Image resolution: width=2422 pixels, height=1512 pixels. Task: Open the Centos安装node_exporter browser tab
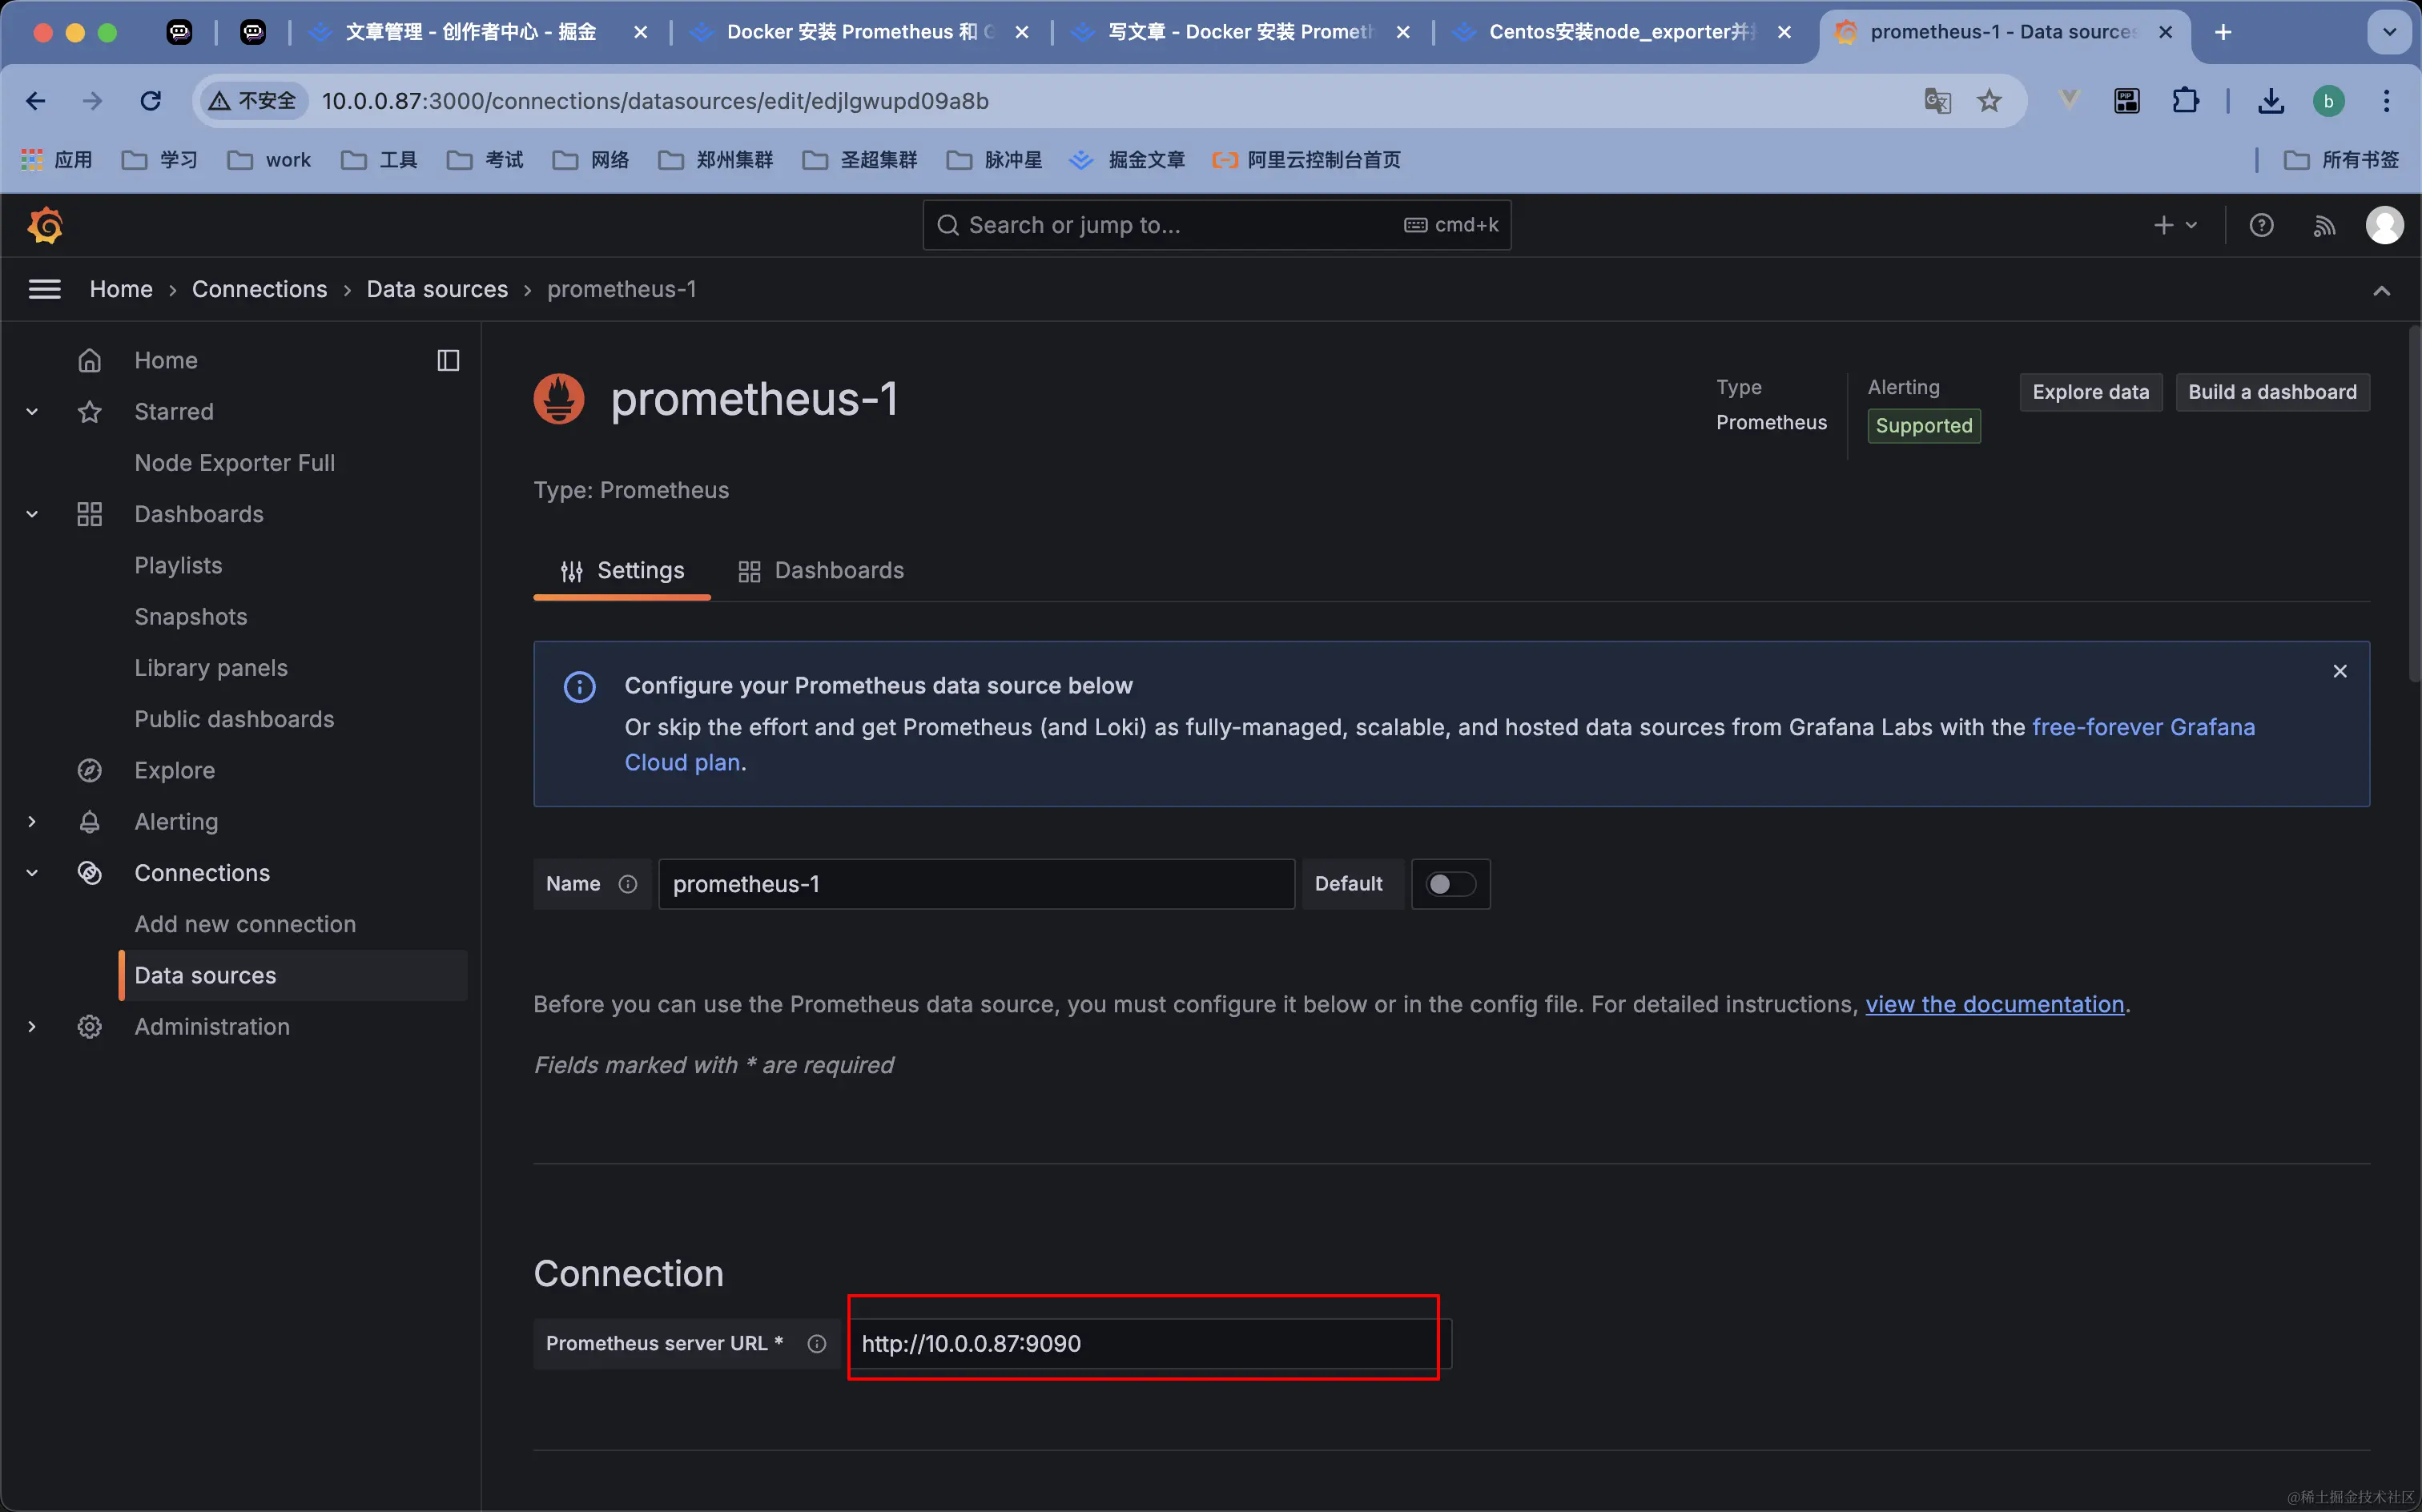pos(1621,32)
